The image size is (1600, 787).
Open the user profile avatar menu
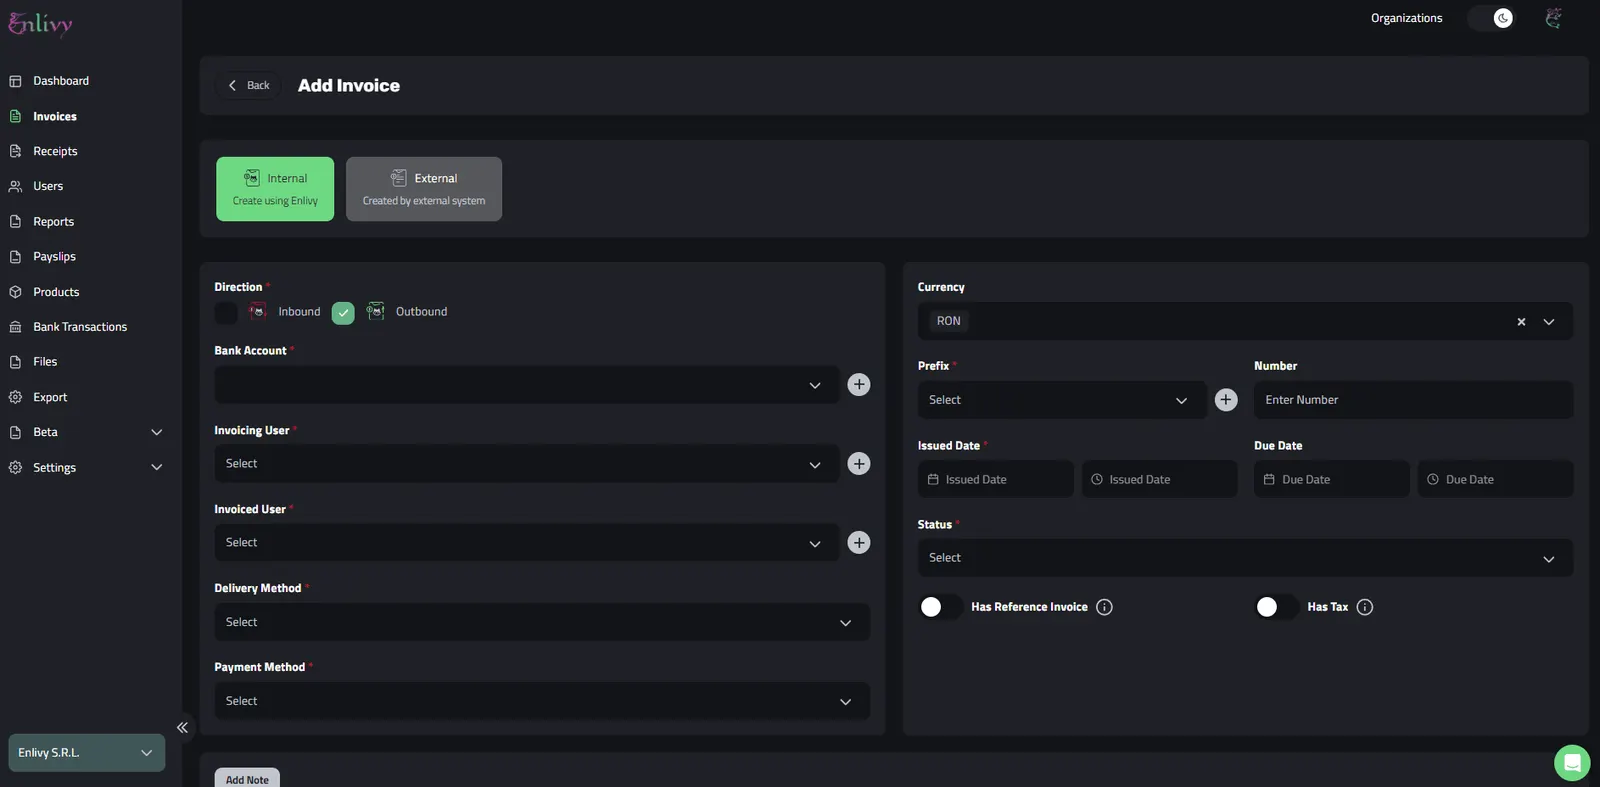[x=1553, y=18]
